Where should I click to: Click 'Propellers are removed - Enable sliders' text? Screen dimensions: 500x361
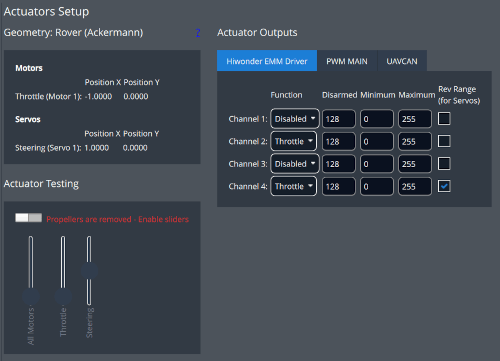[117, 219]
